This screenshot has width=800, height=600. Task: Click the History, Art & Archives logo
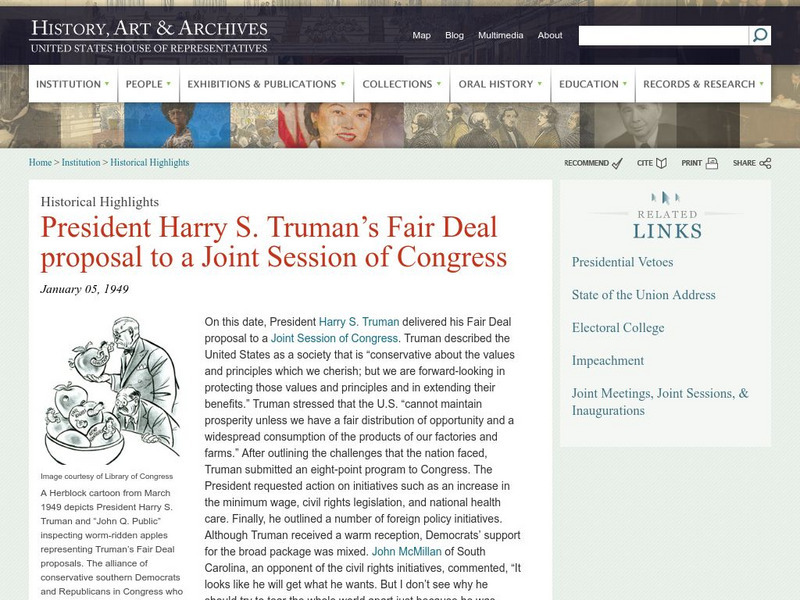[x=149, y=36]
